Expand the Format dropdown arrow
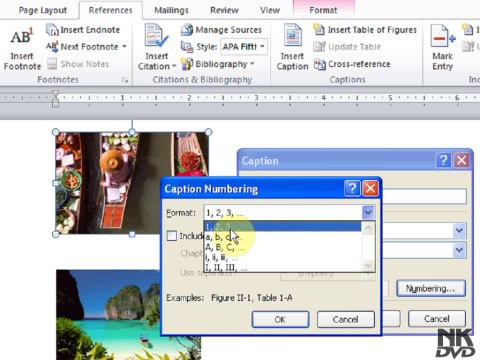This screenshot has height=360, width=480. coord(368,212)
